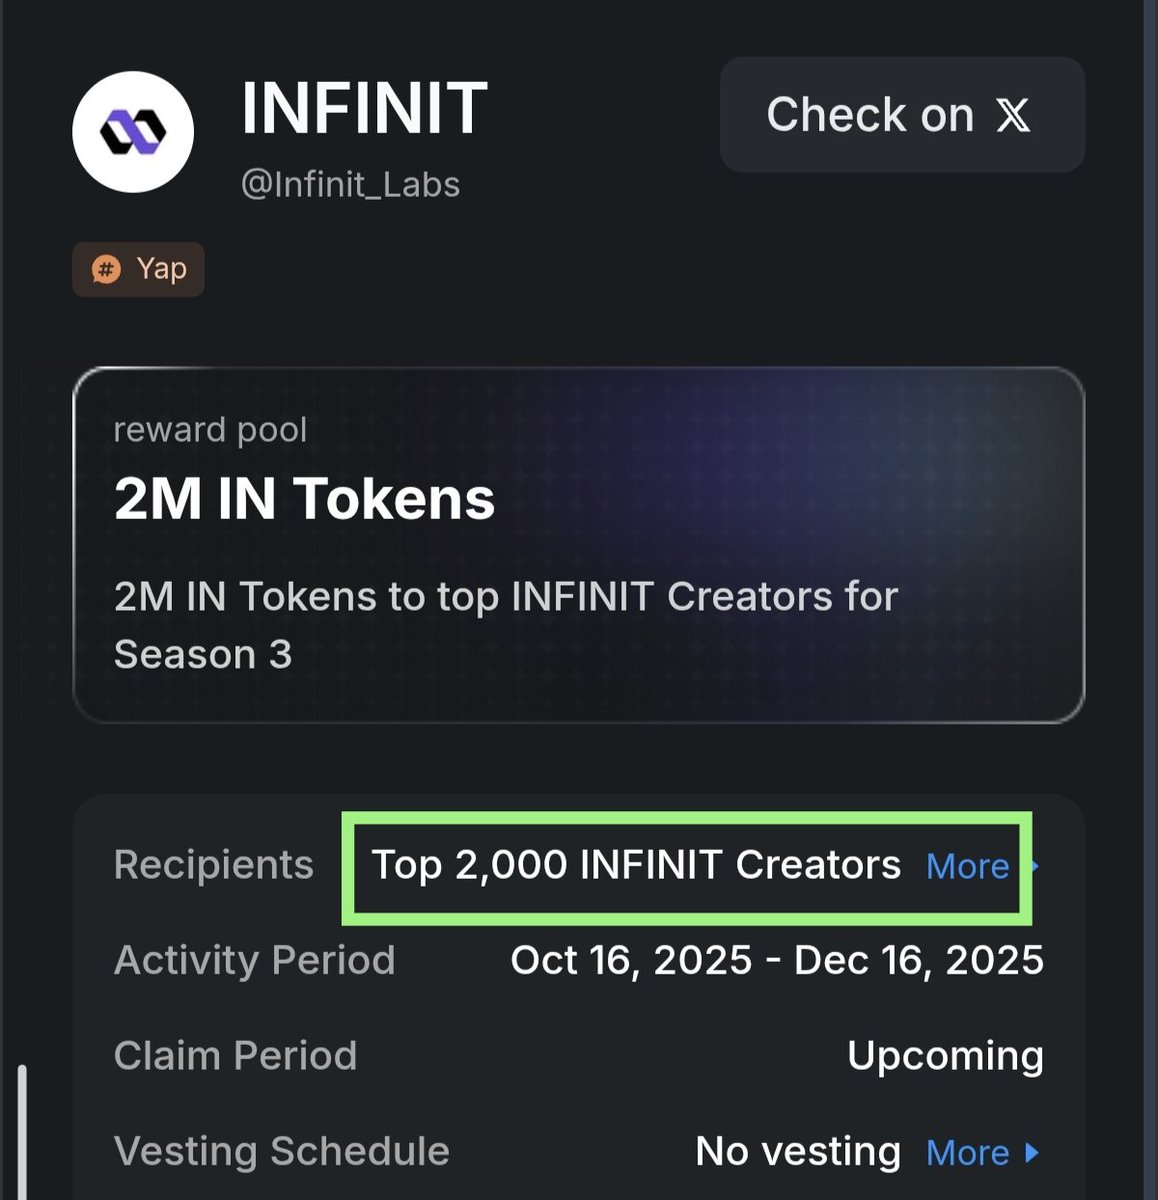Viewport: 1158px width, 1200px height.
Task: Open the More link for Recipients
Action: [967, 866]
